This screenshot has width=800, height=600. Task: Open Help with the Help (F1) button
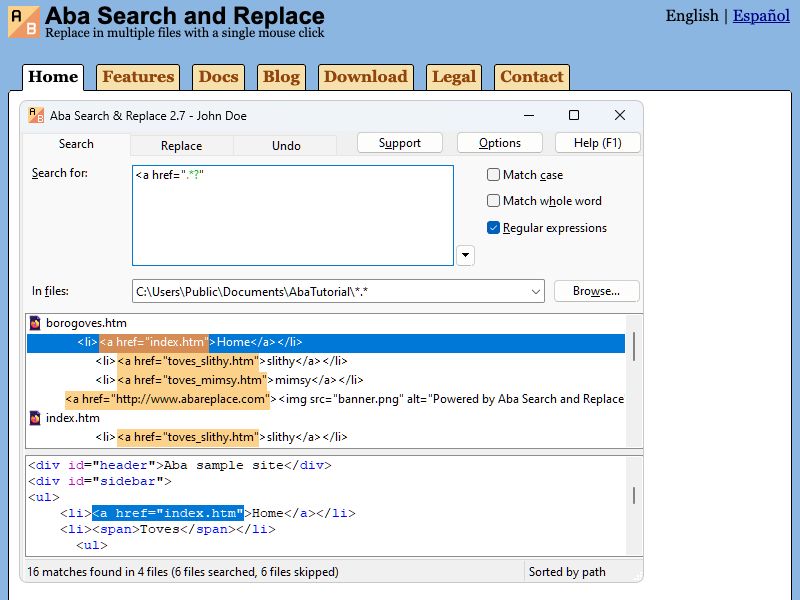597,142
